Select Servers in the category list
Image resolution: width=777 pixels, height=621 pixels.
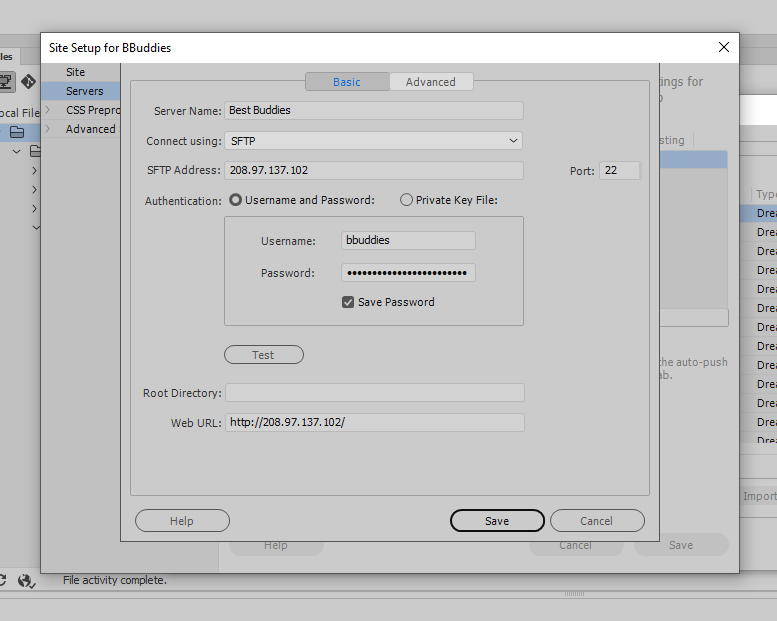(85, 91)
